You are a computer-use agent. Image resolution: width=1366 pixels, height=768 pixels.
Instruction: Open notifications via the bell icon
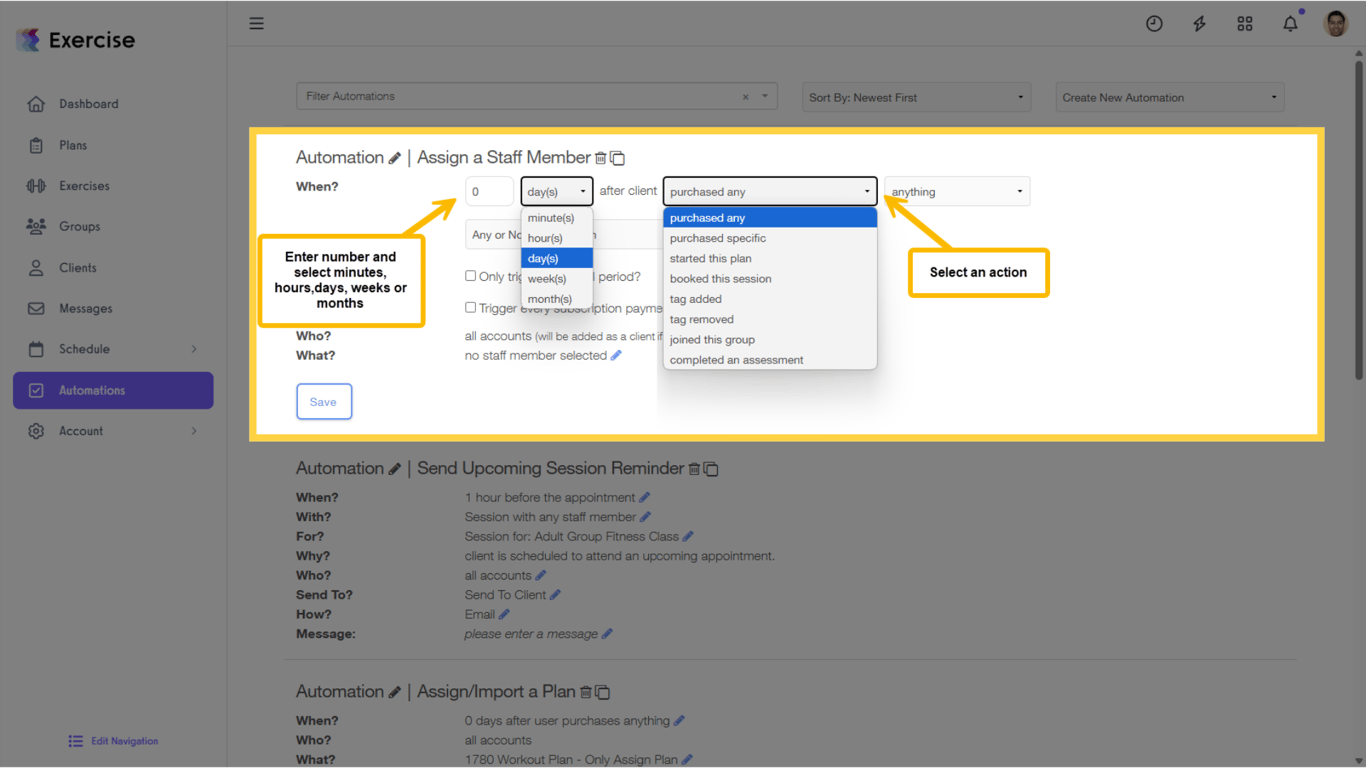tap(1290, 23)
